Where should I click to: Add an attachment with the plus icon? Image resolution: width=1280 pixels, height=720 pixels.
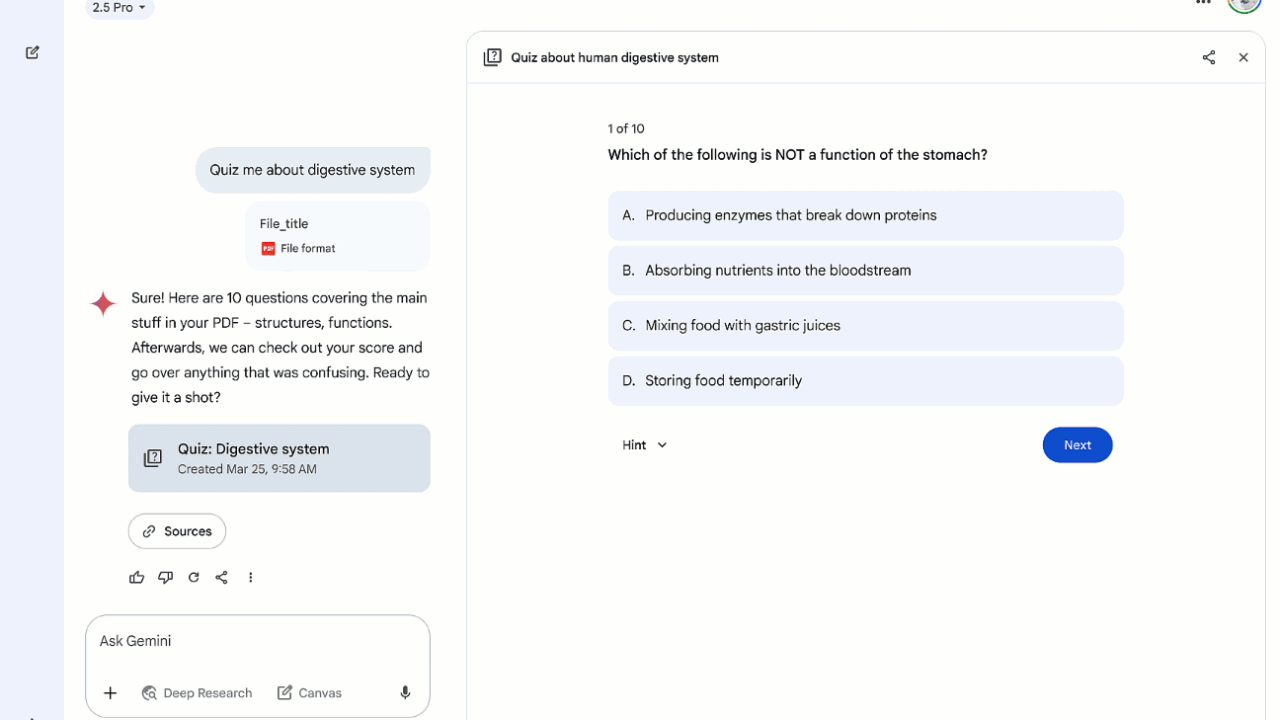tap(110, 693)
